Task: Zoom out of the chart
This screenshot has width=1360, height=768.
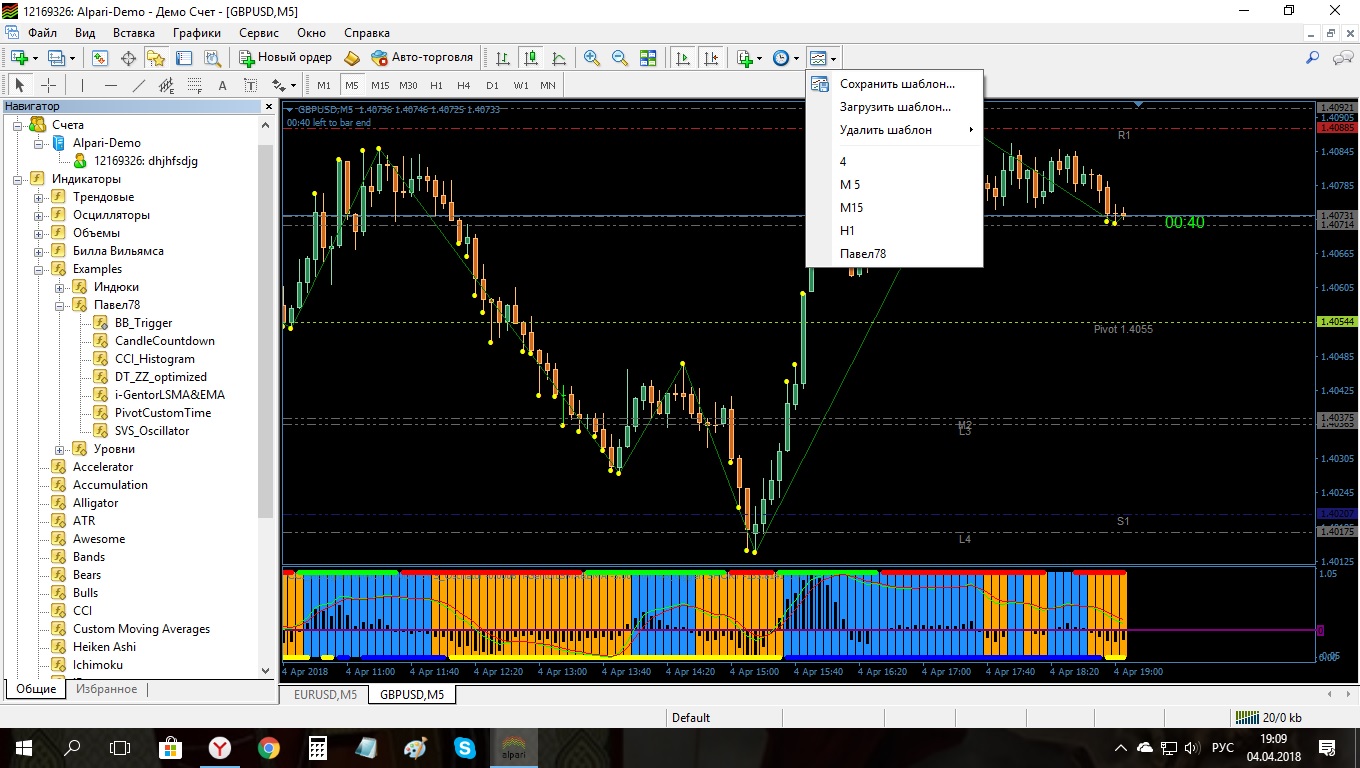Action: (x=620, y=58)
